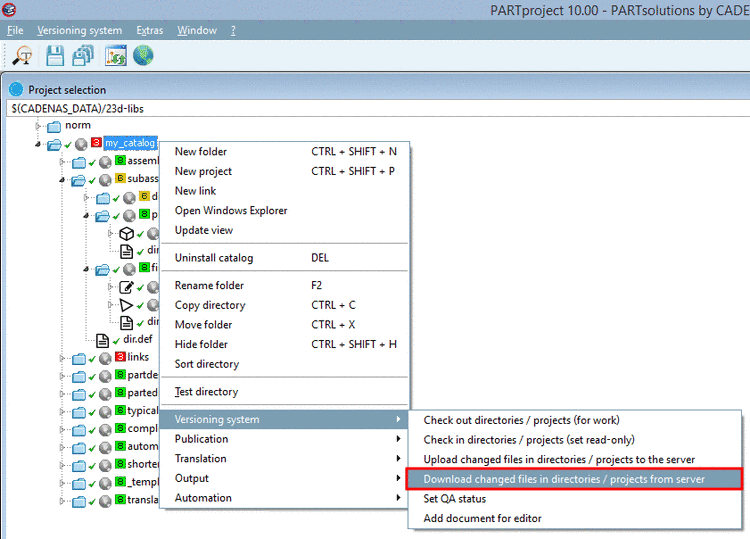750x539 pixels.
Task: Click the update image toolbar icon
Action: tap(116, 56)
